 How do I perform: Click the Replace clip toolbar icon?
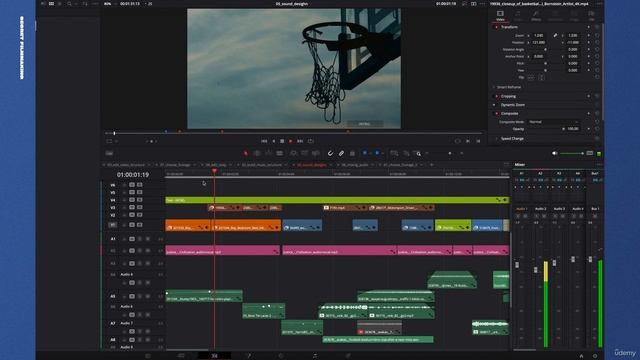pos(316,153)
